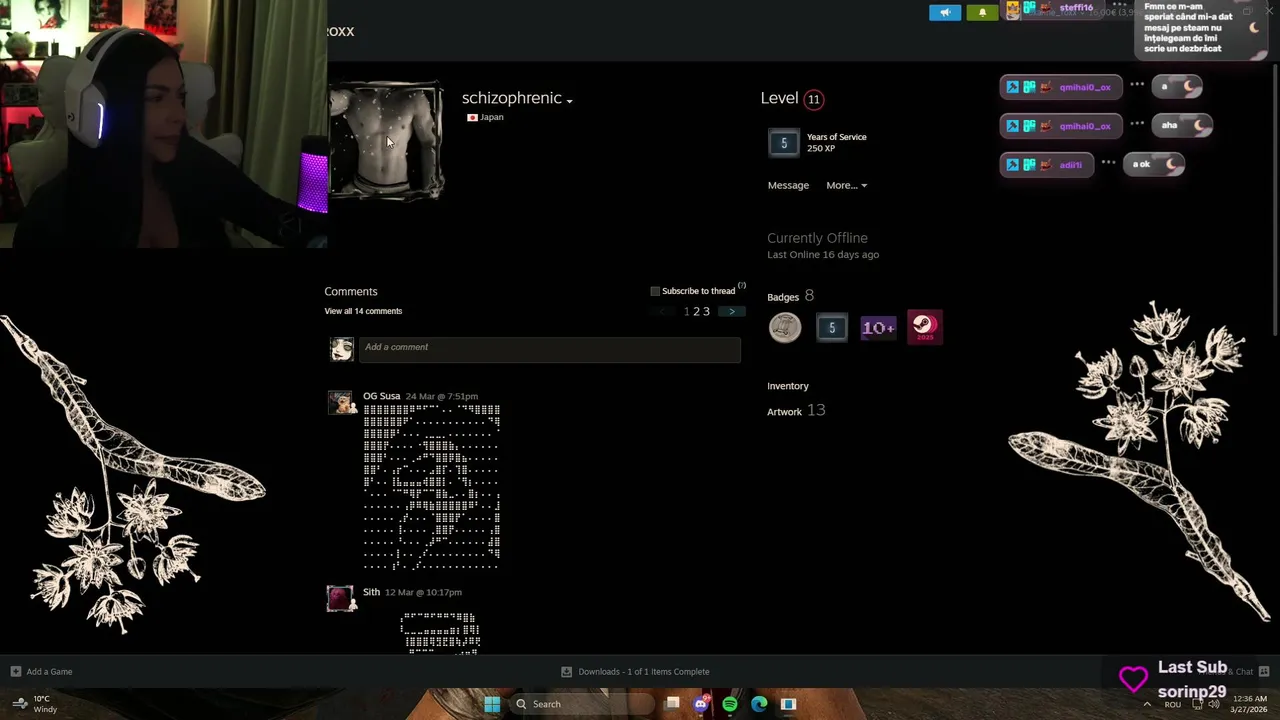The height and width of the screenshot is (720, 1280).
Task: Toggle Subscribe to thread checkbox
Action: [655, 291]
